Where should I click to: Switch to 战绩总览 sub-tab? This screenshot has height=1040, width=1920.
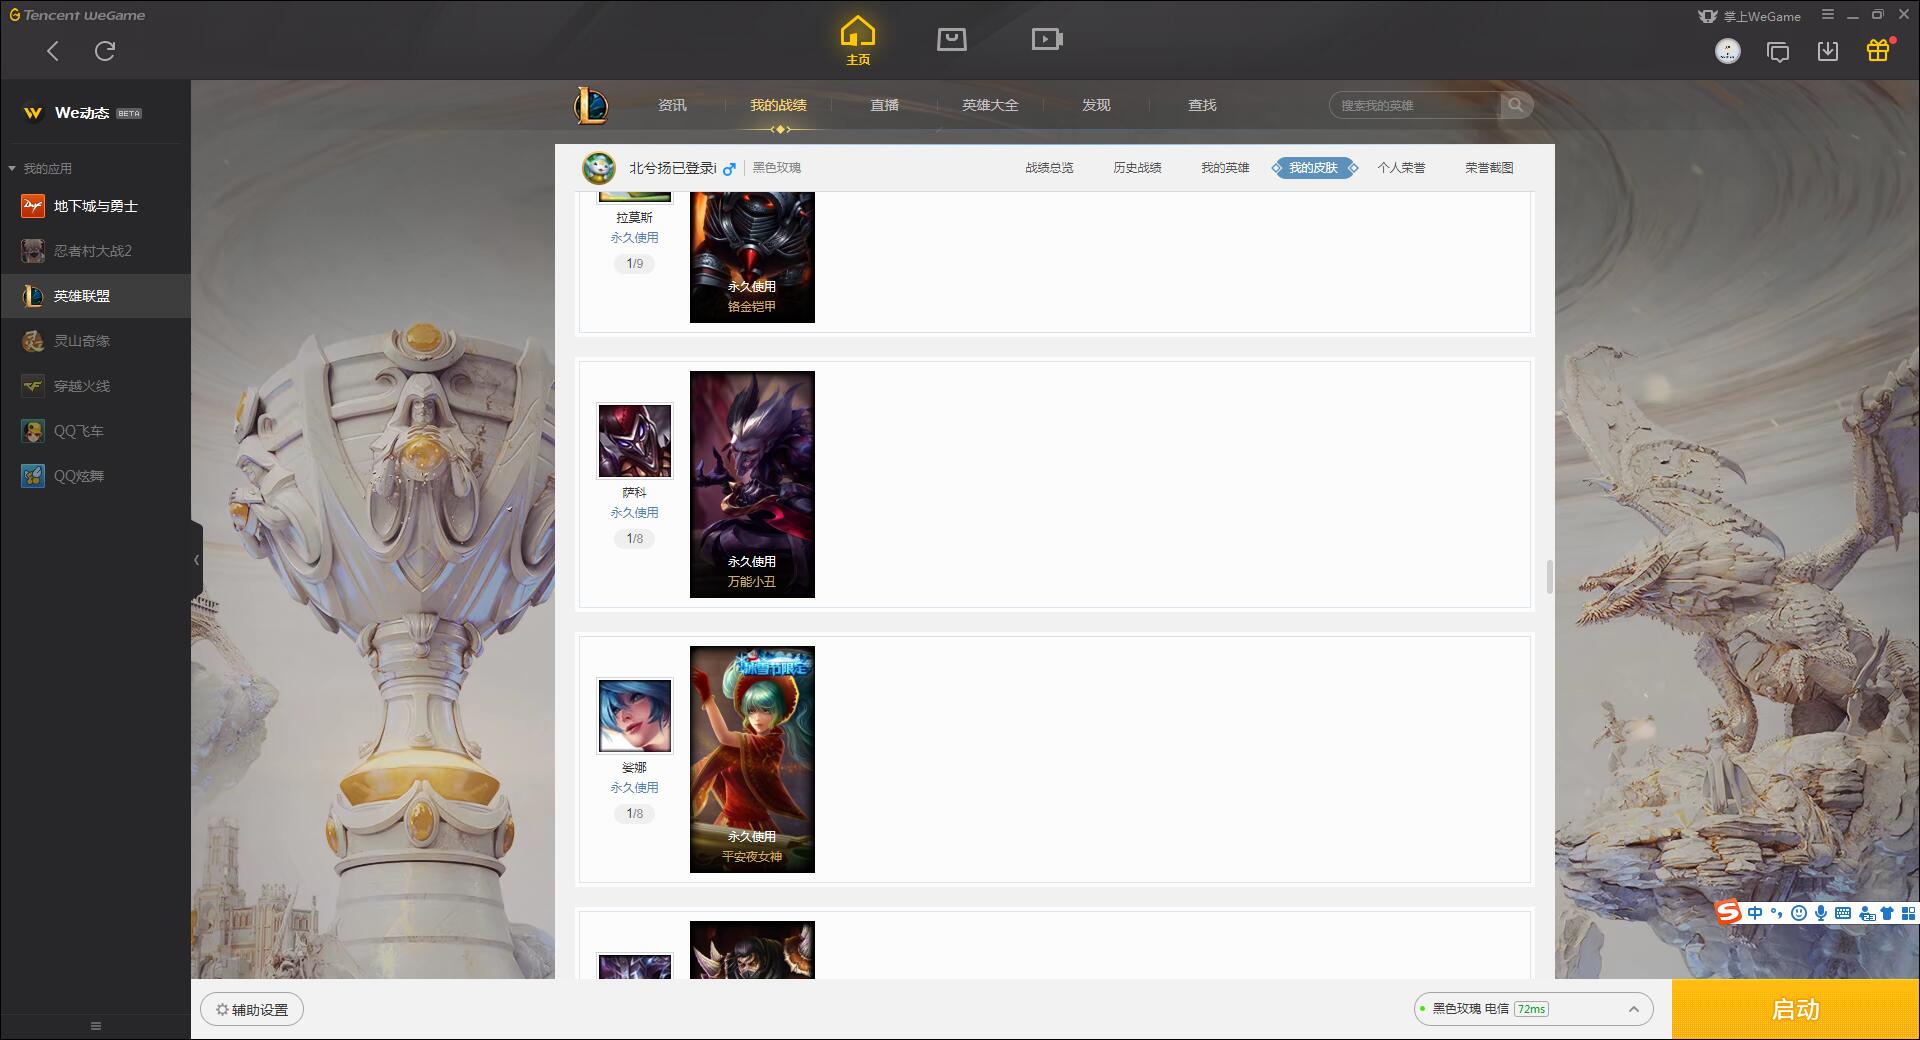point(1049,168)
